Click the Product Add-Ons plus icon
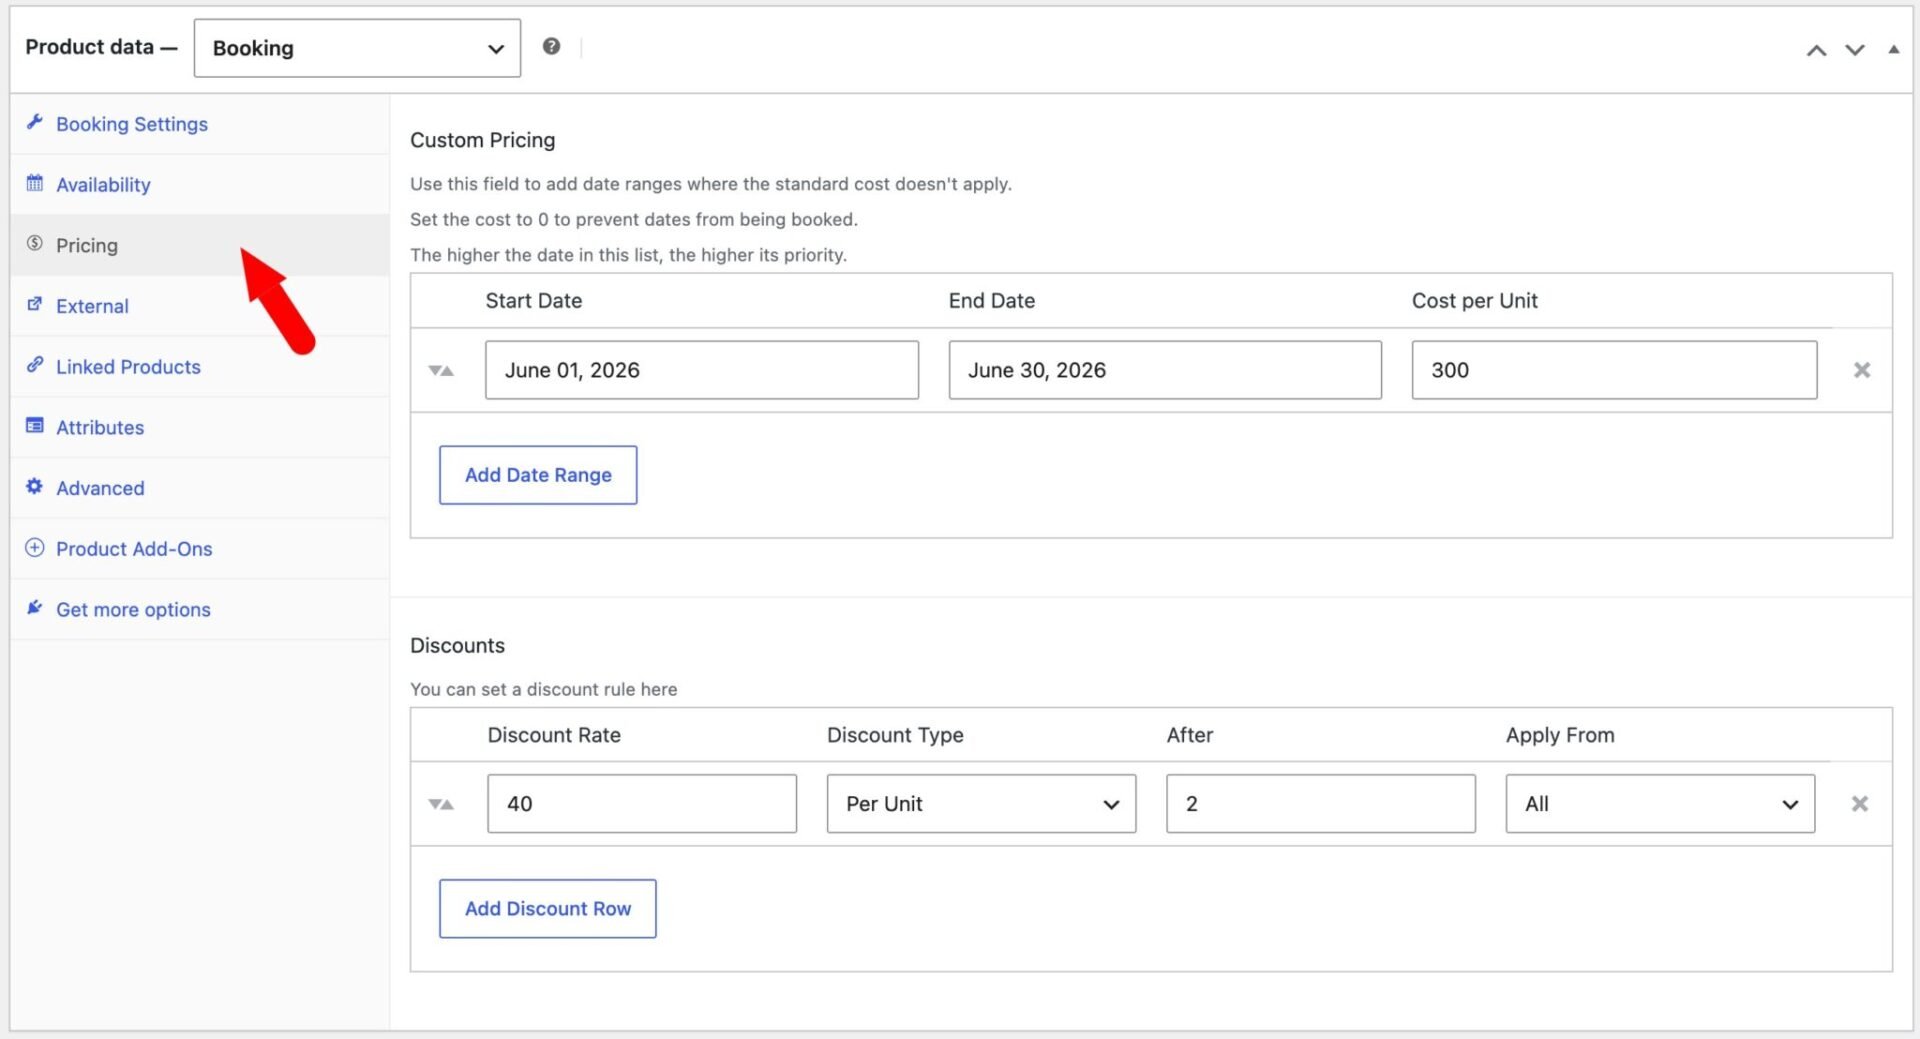This screenshot has height=1039, width=1920. click(x=35, y=548)
